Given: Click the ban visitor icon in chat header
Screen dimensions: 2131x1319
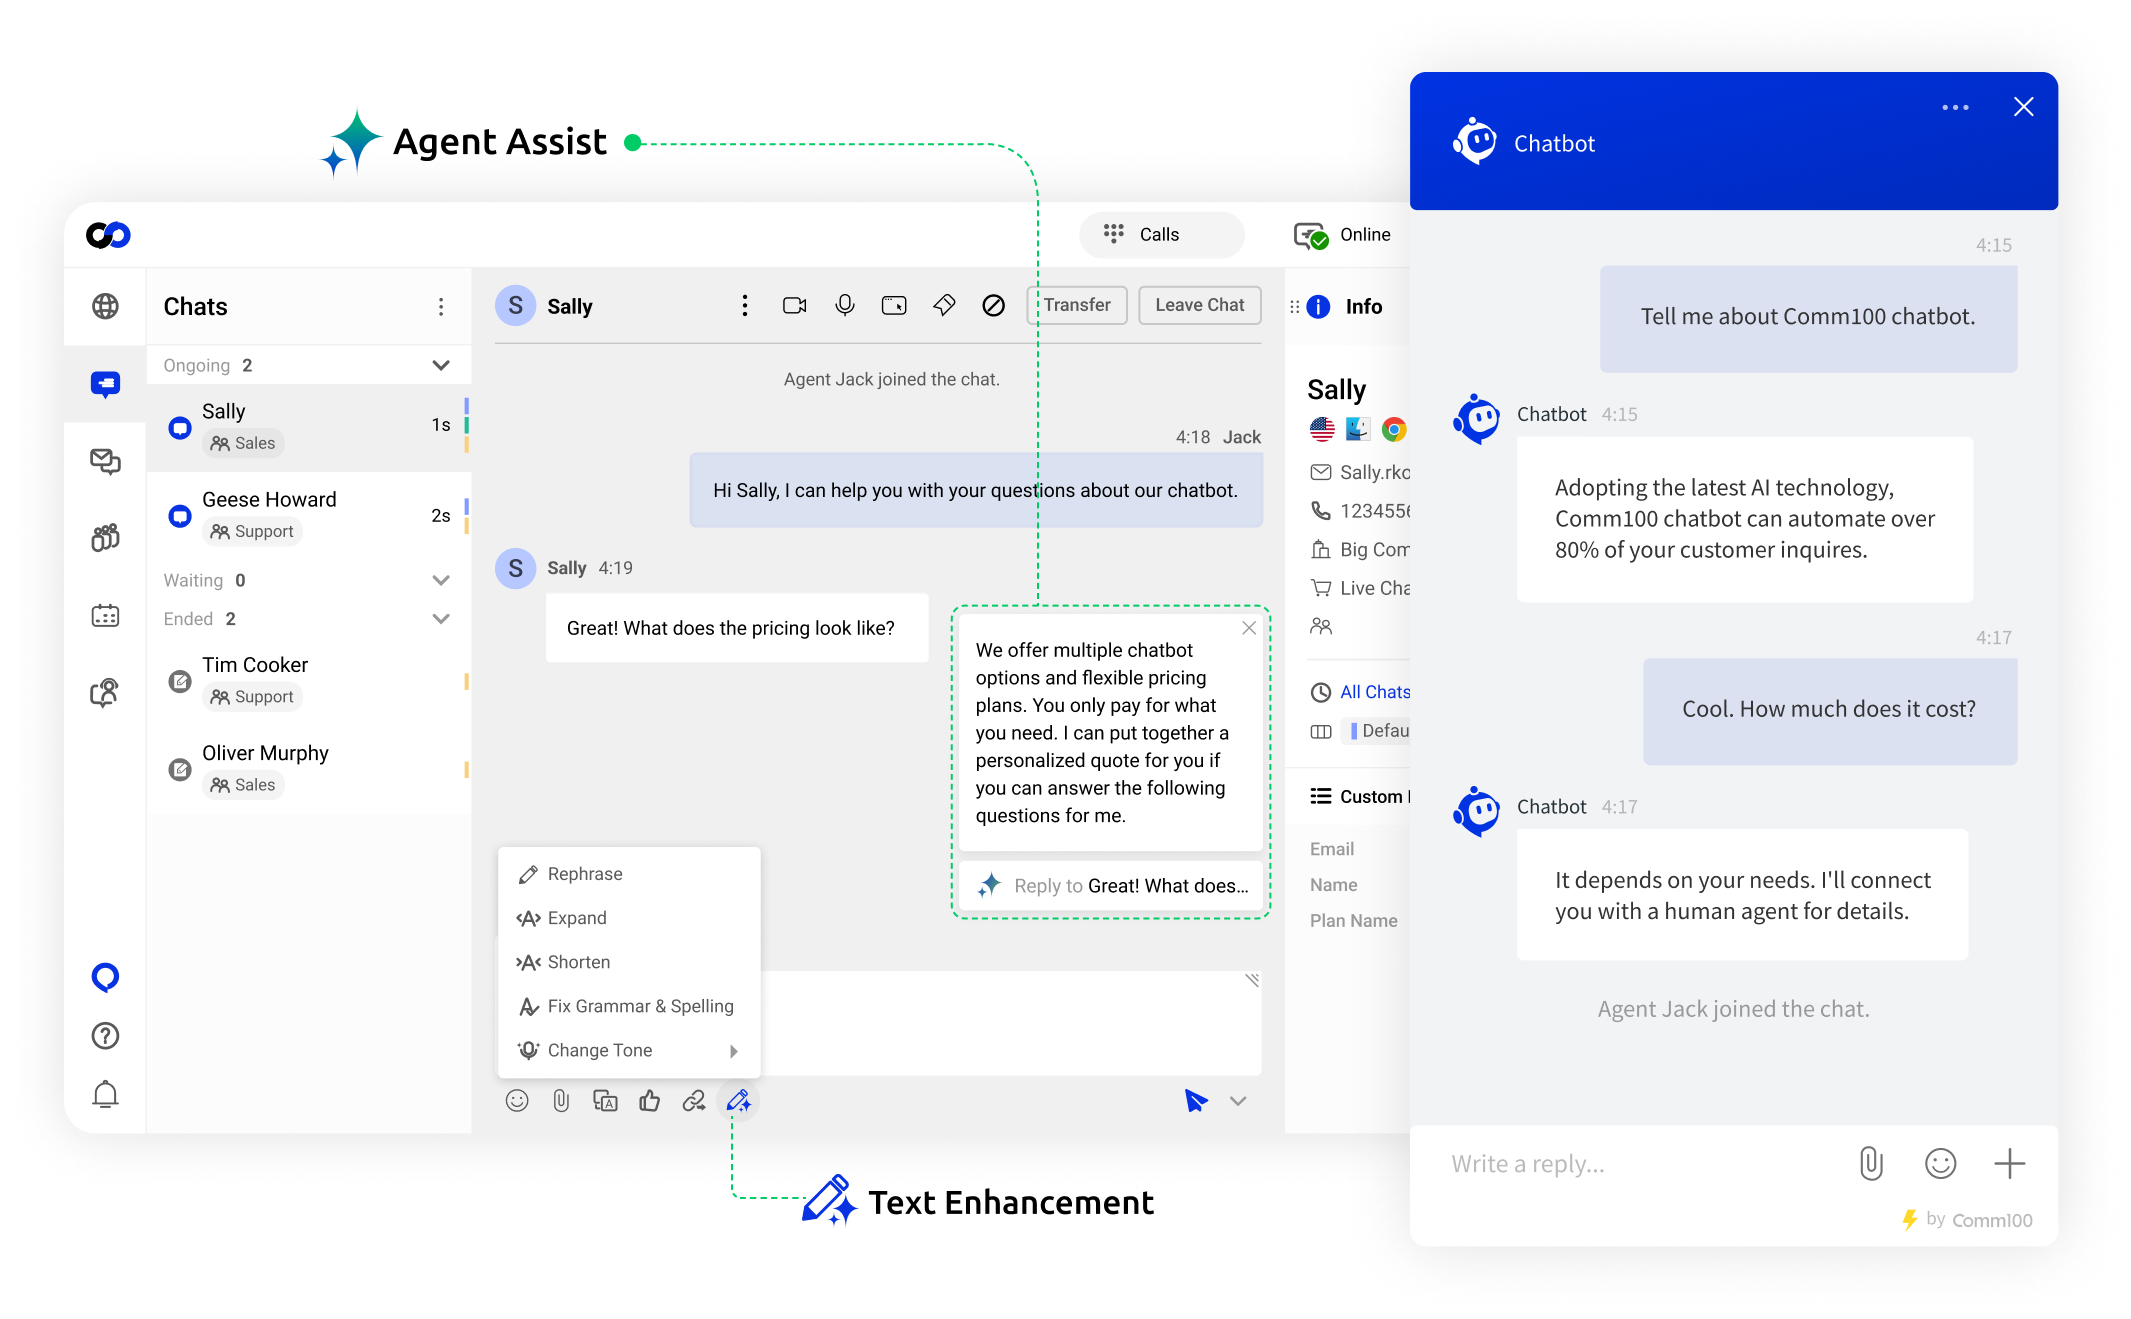Looking at the screenshot, I should (993, 305).
